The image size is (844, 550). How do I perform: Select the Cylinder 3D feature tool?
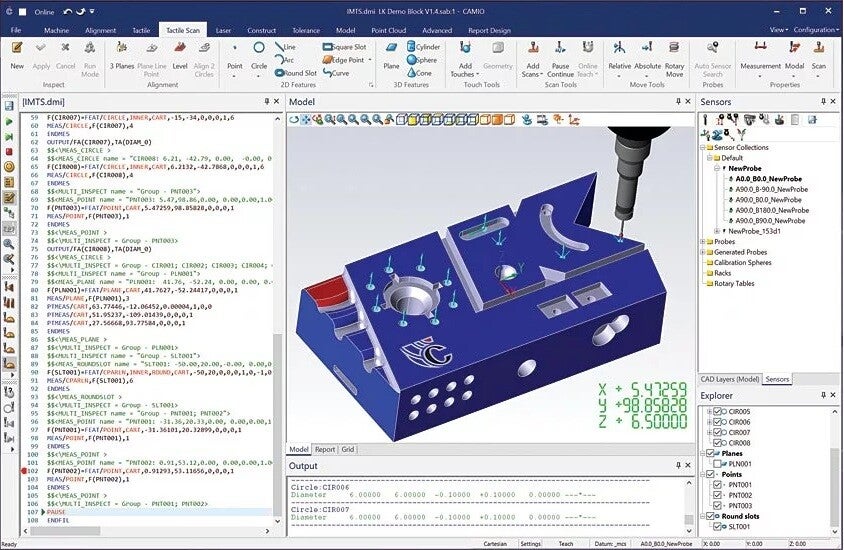[424, 46]
